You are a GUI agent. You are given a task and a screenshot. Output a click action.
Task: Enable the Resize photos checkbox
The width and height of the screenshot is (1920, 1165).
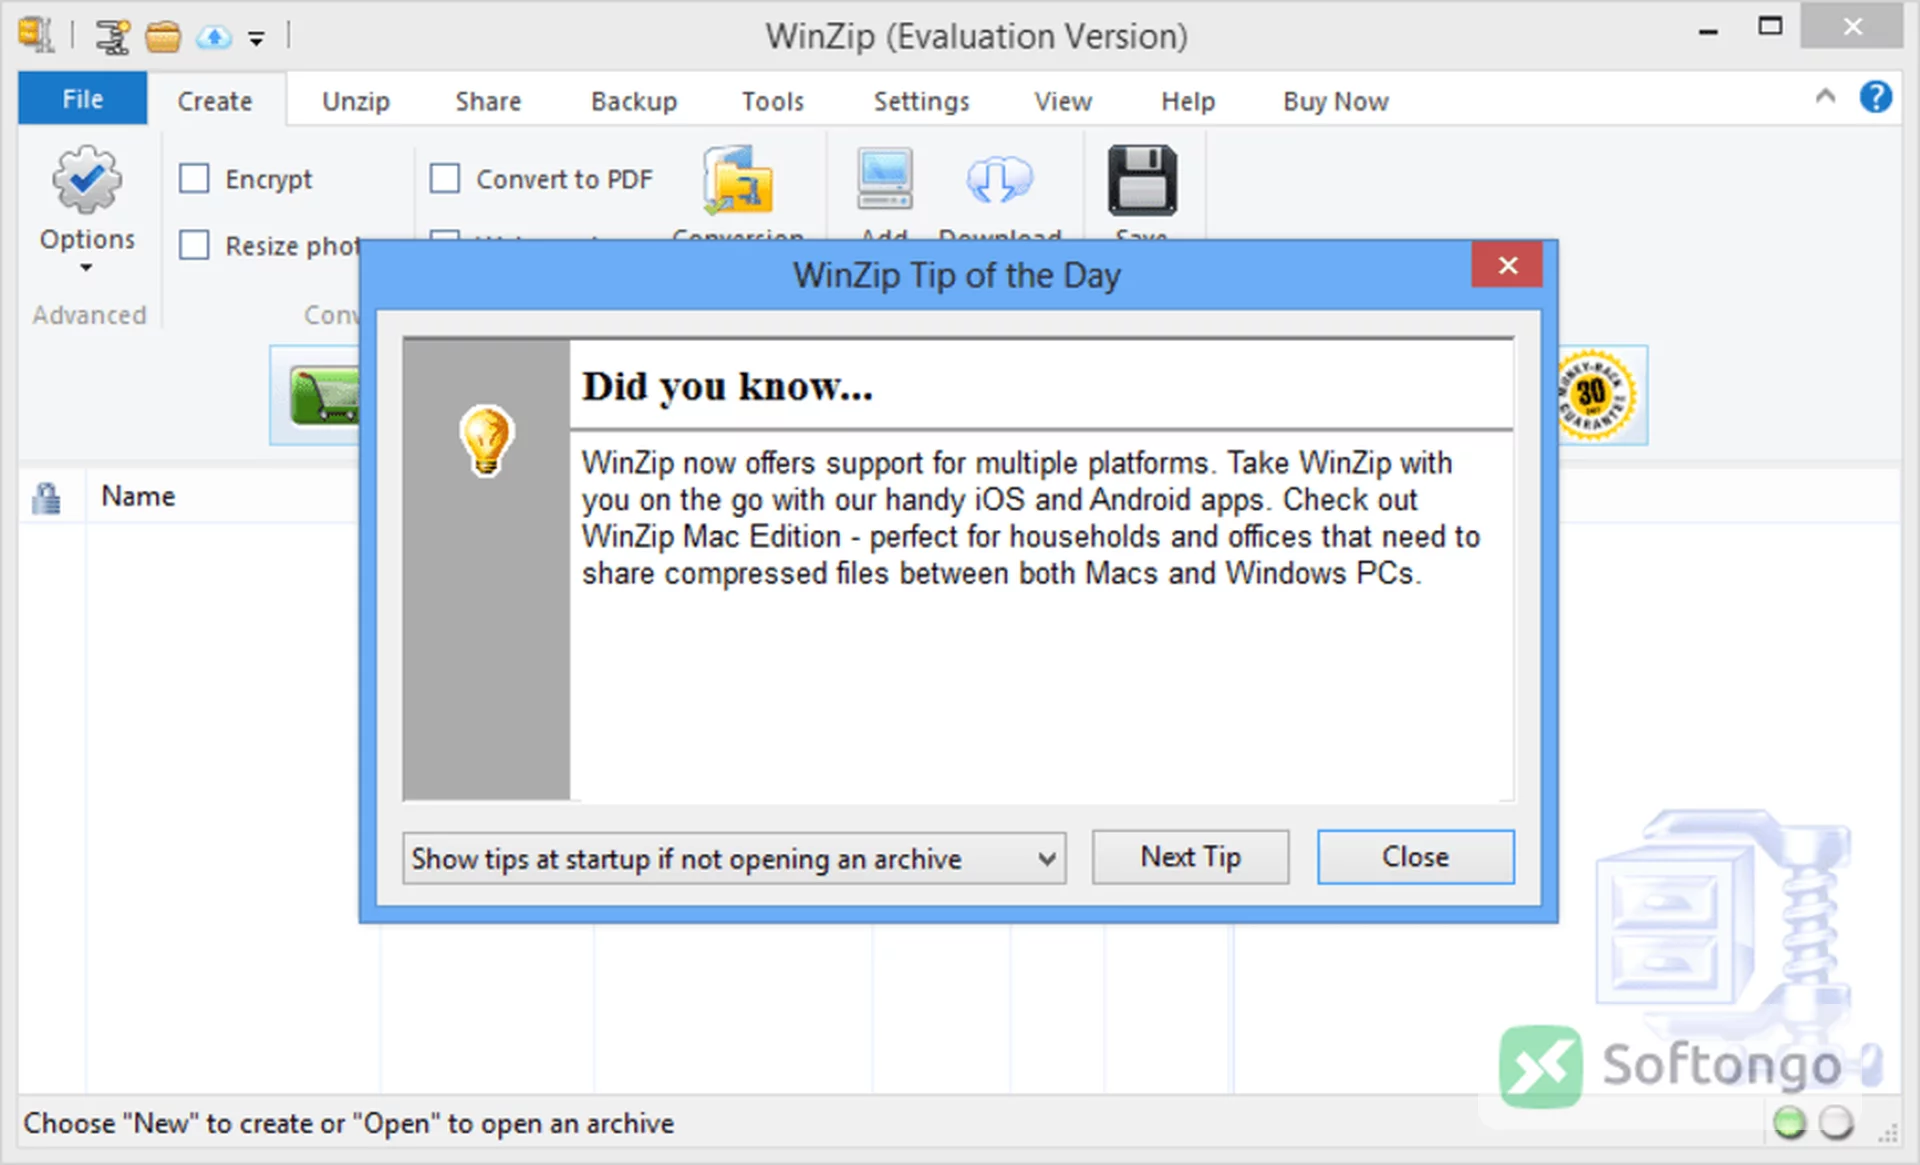pos(194,245)
